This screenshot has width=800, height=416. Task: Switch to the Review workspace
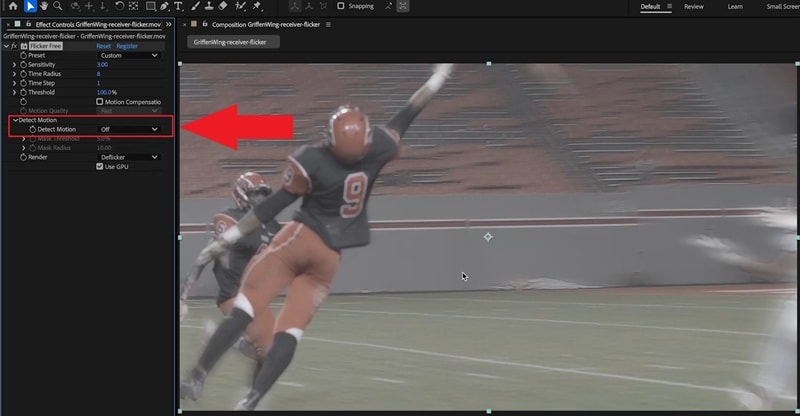pyautogui.click(x=693, y=7)
